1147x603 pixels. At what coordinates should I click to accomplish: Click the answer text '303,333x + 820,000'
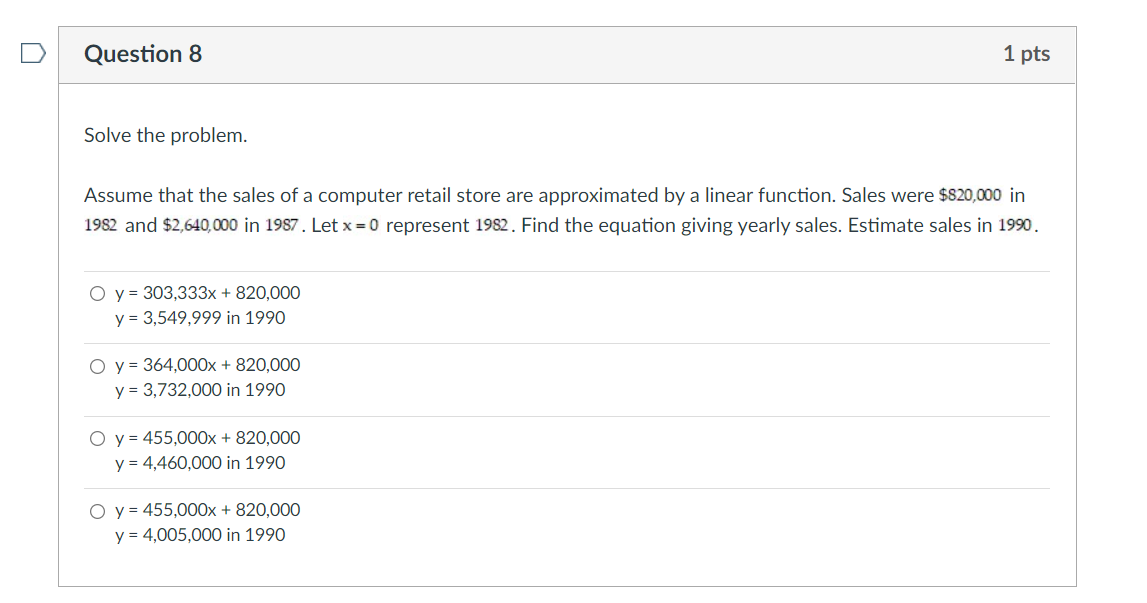coord(207,293)
